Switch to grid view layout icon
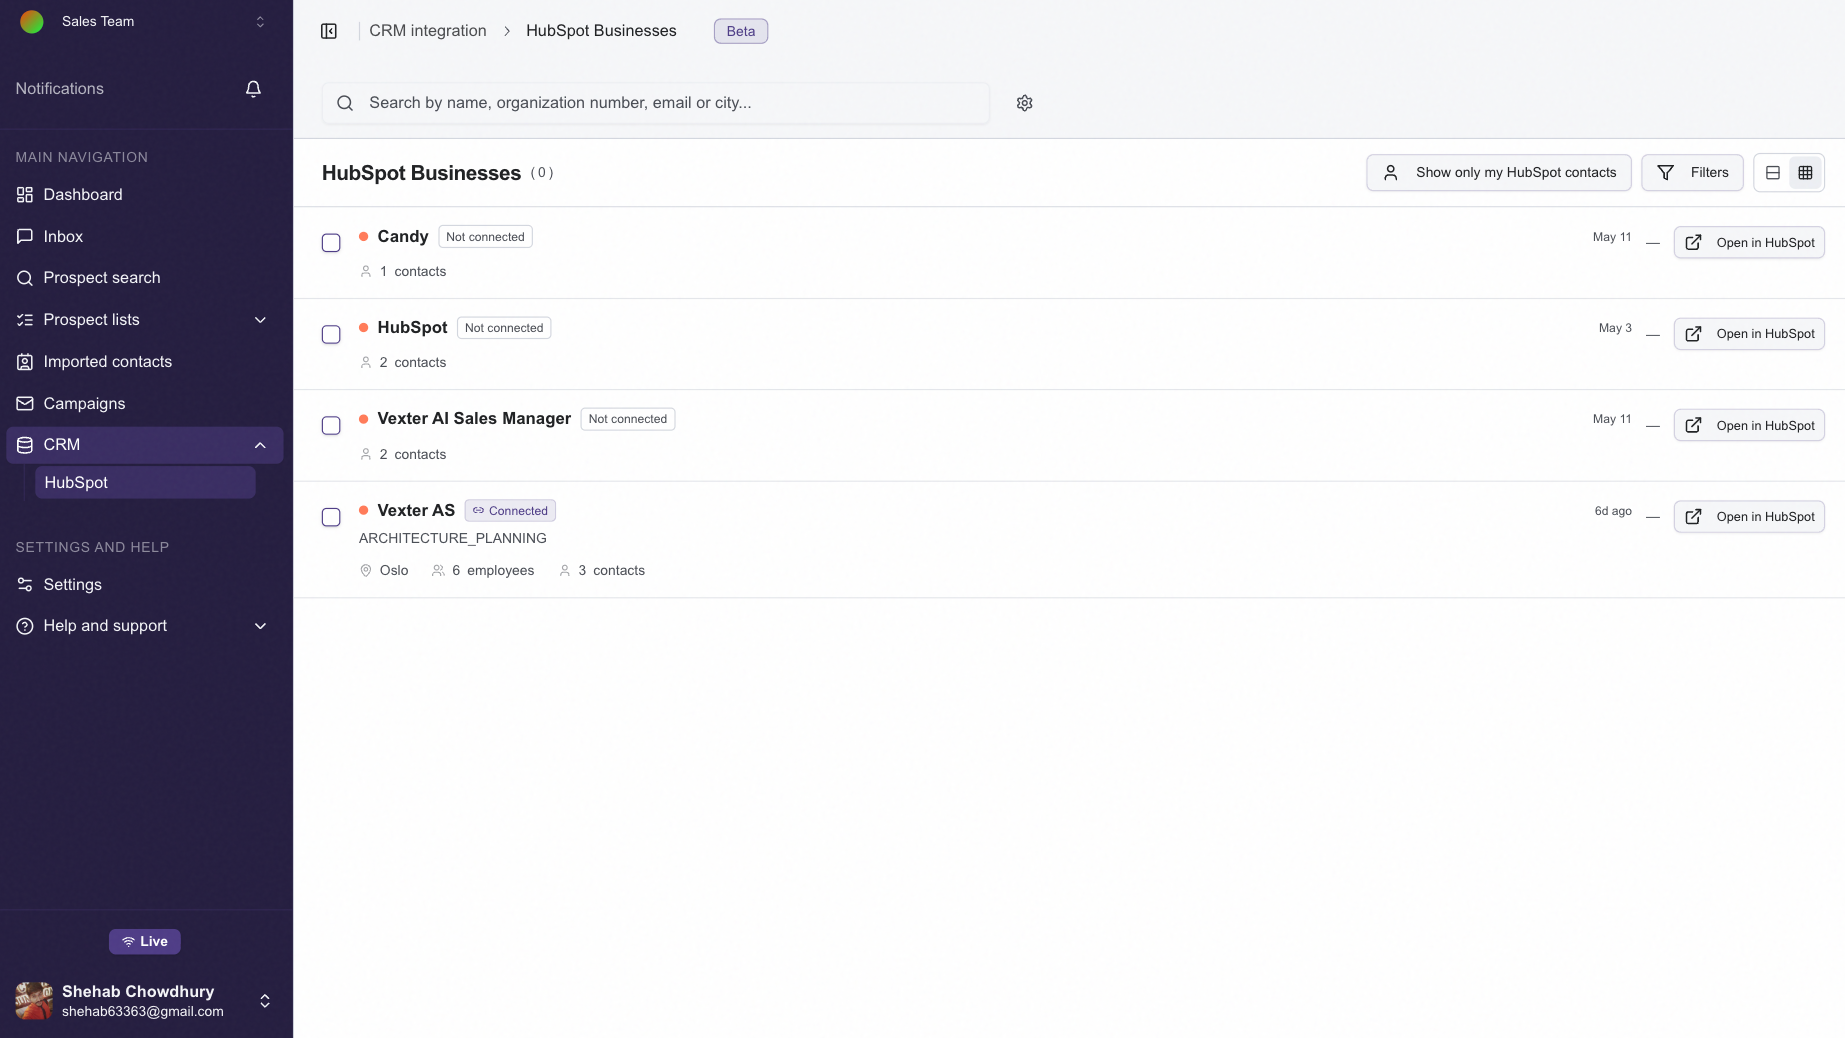This screenshot has height=1038, width=1845. [1805, 172]
